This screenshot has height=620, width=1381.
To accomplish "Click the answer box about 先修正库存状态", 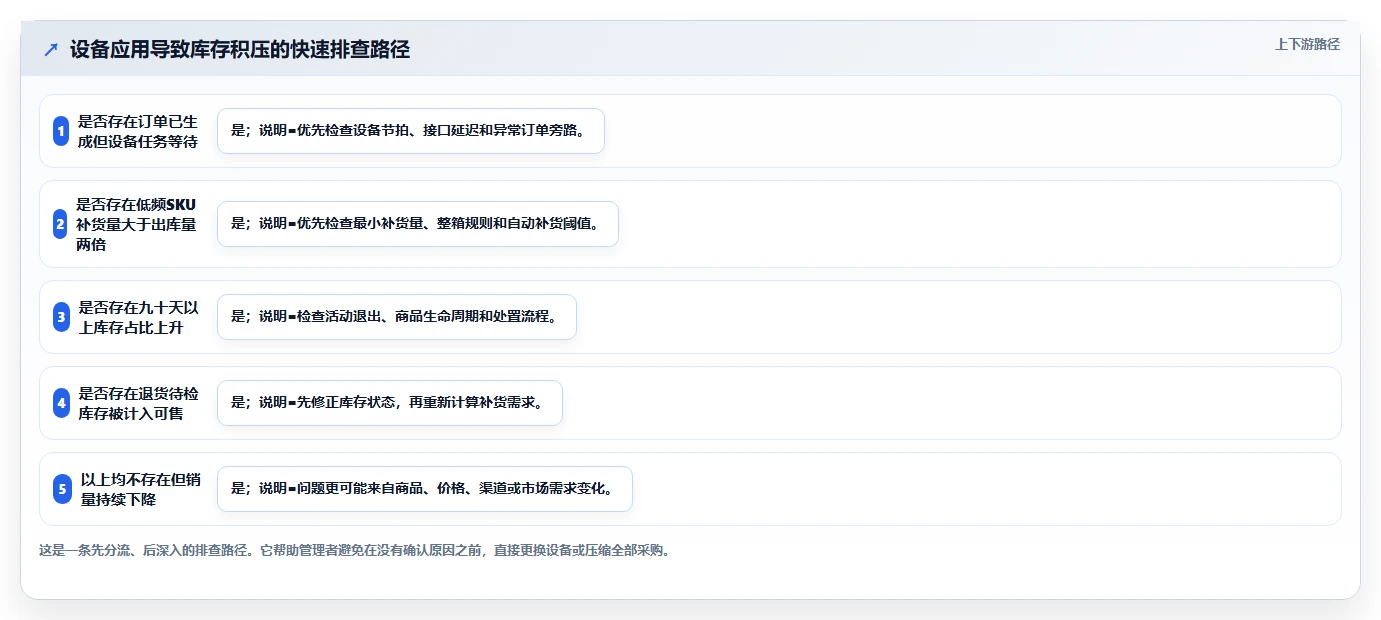I will coord(390,403).
